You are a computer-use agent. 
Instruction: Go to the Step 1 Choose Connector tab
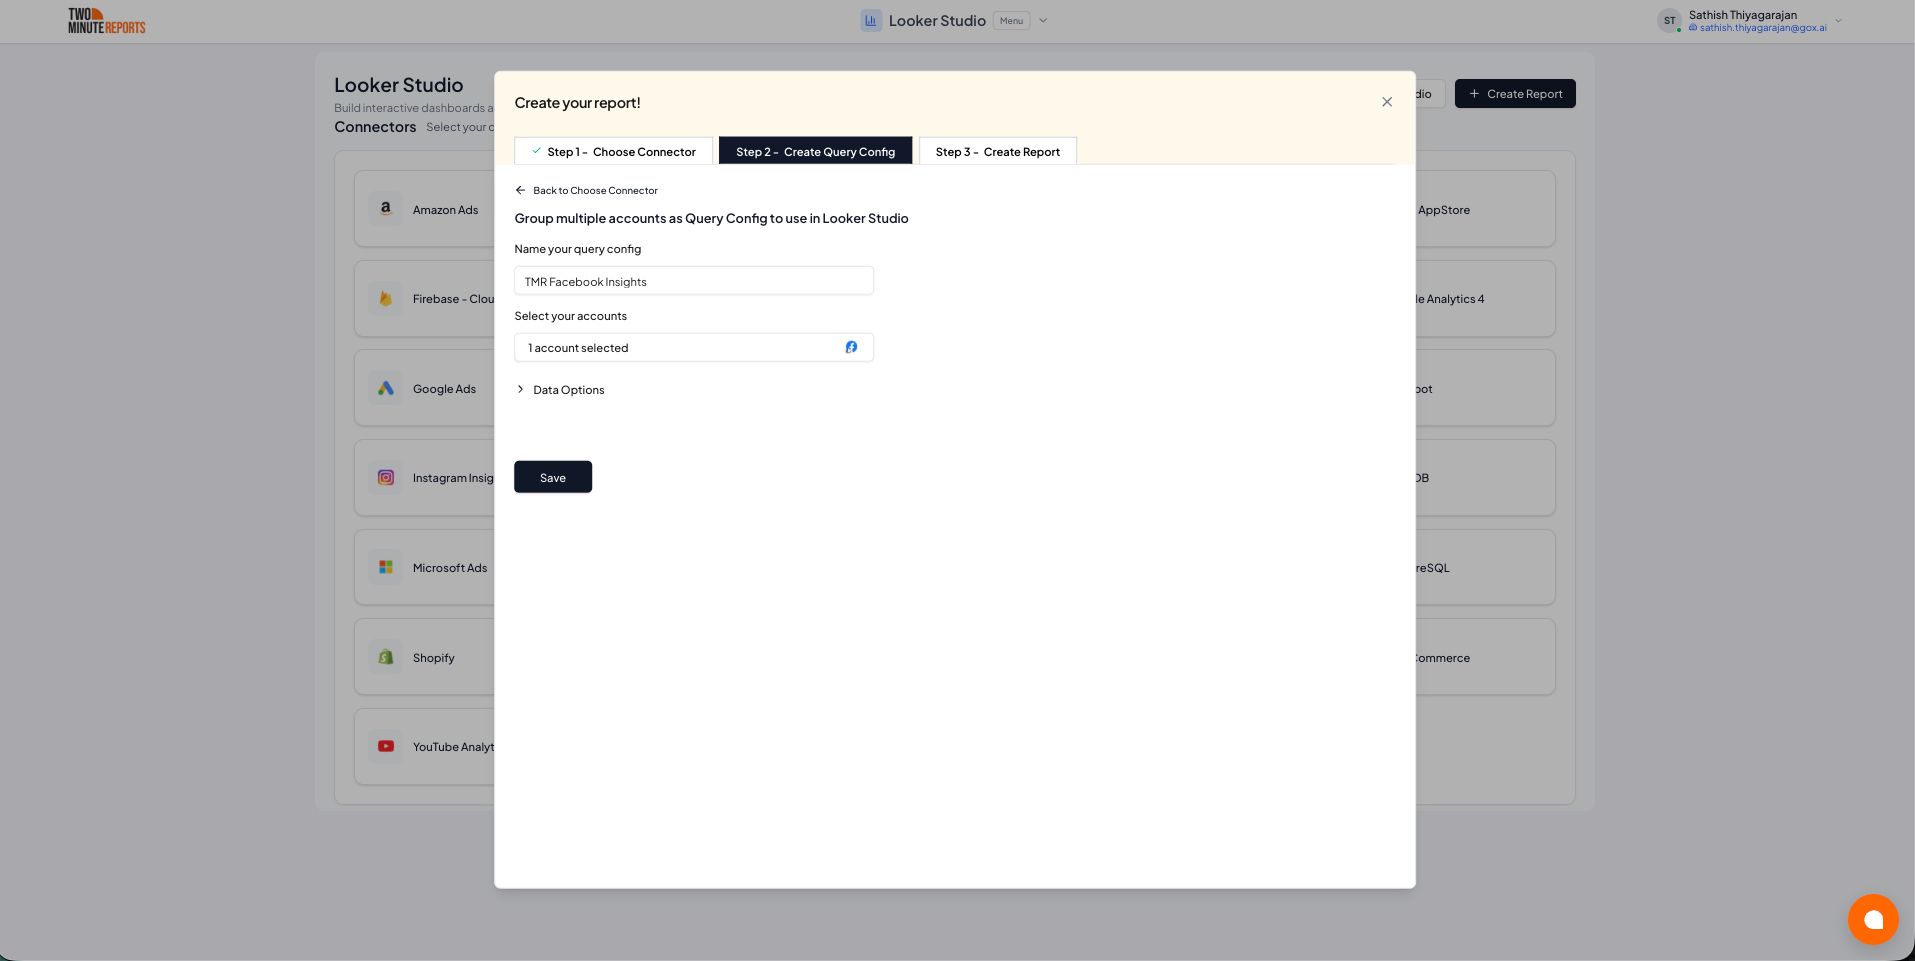(614, 151)
